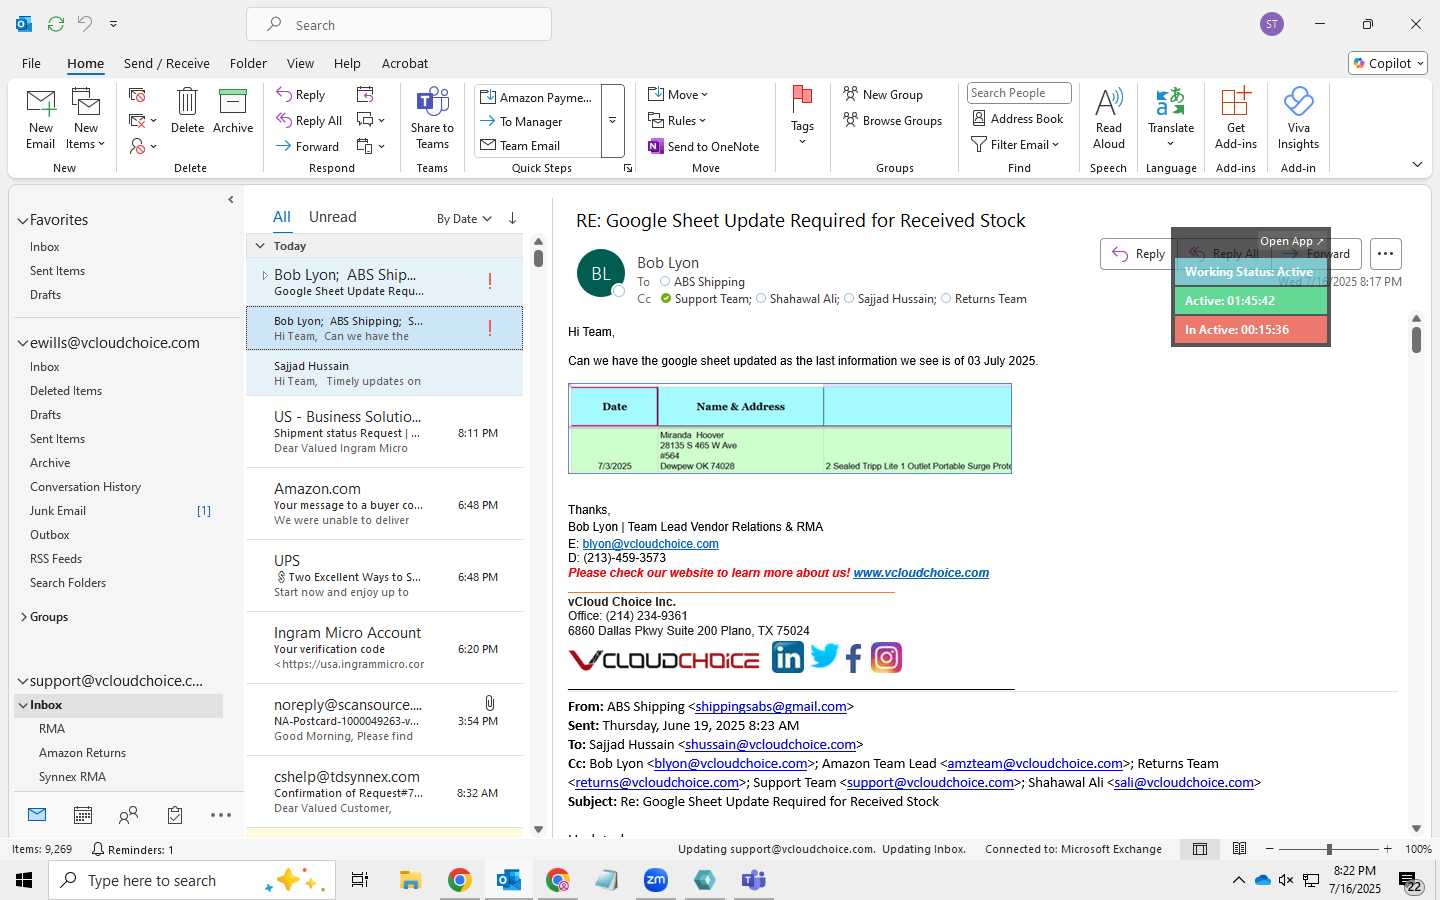
Task: Click Reply All in the ribbon
Action: click(x=310, y=121)
